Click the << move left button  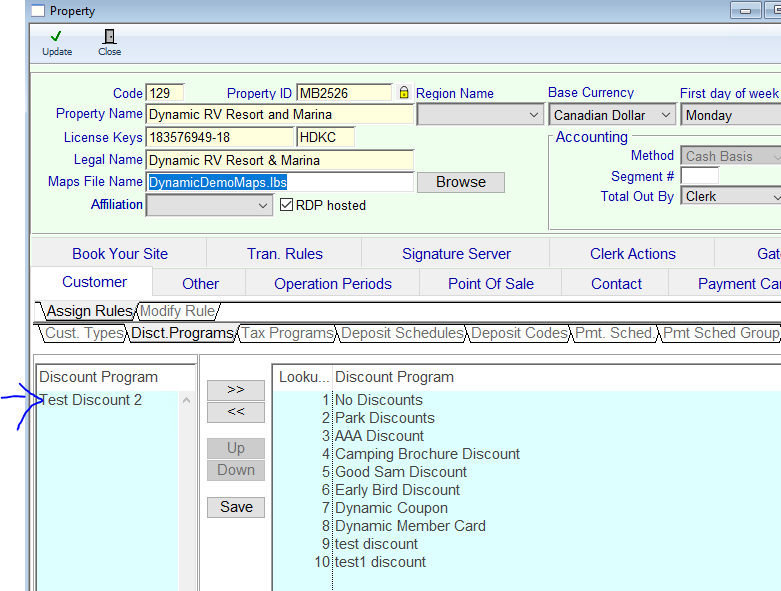click(x=236, y=412)
